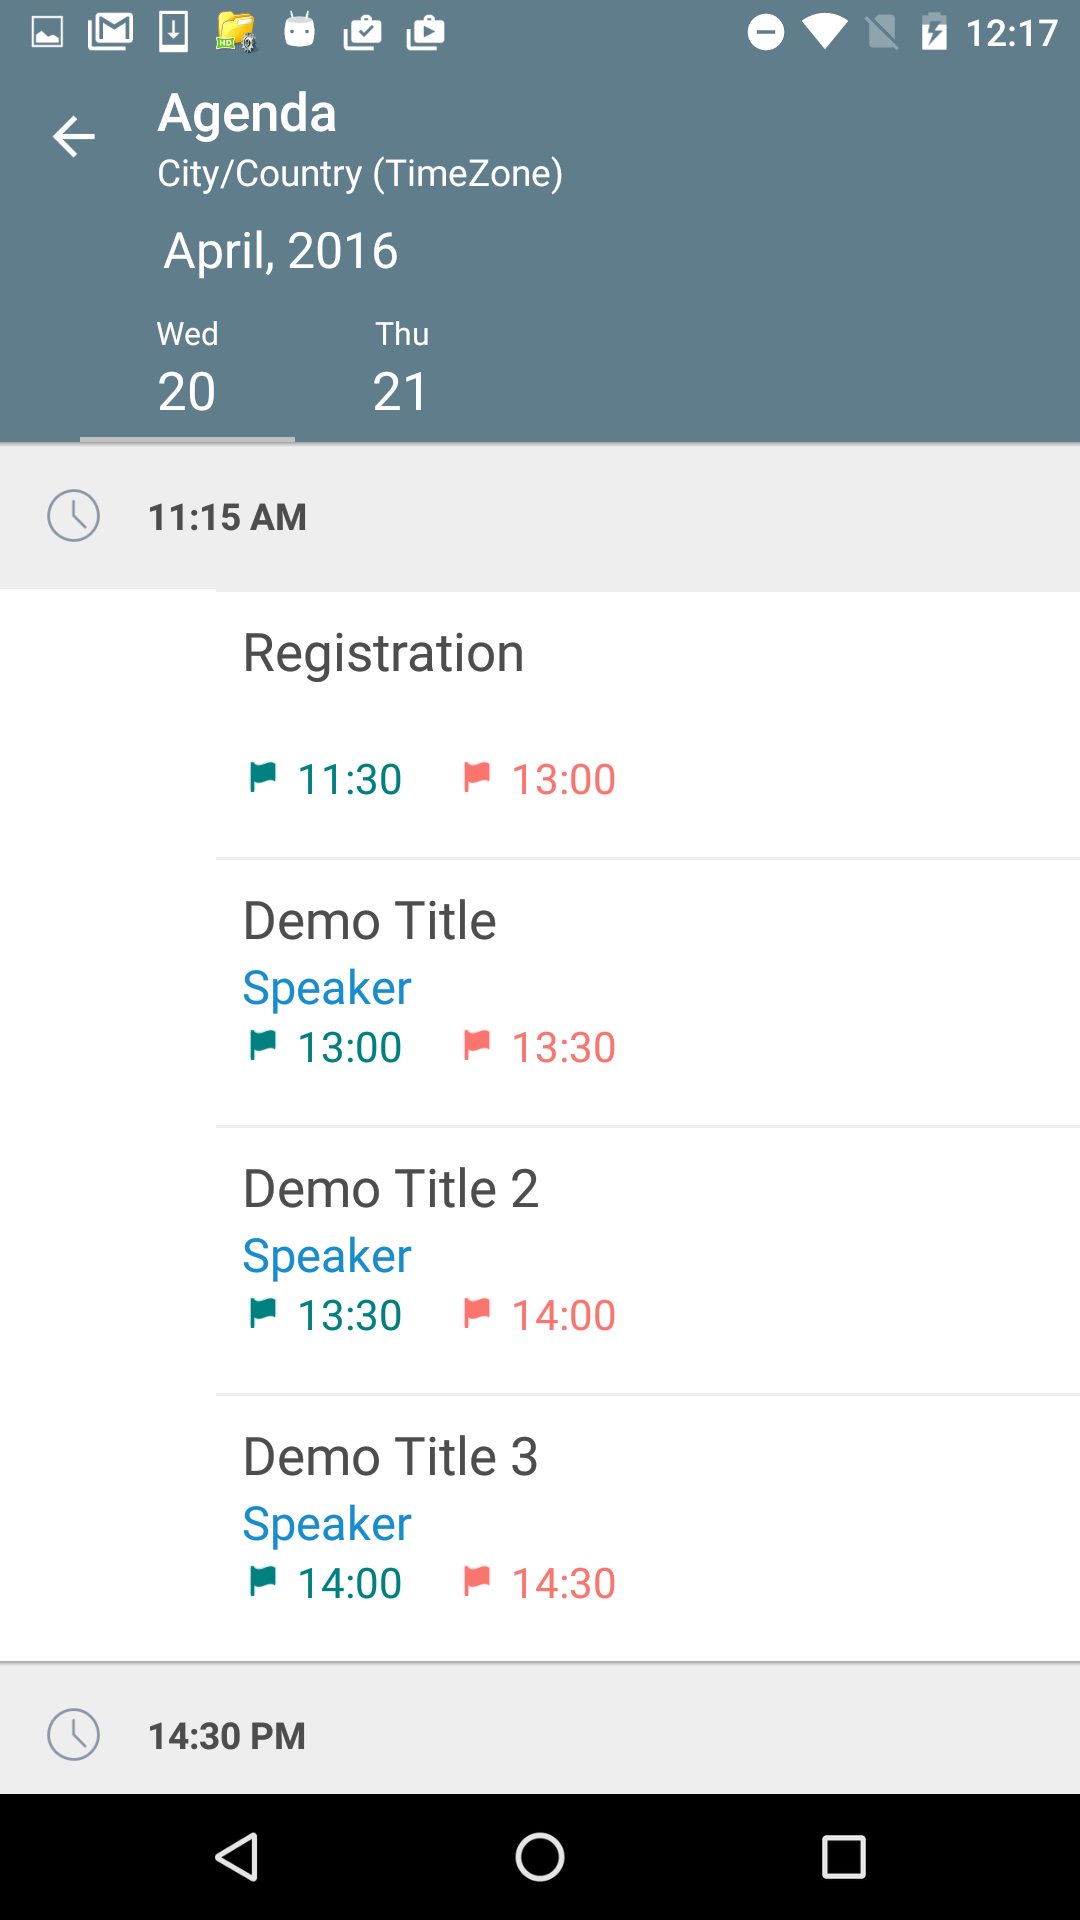Tap the green start flag for Registration
The height and width of the screenshot is (1920, 1080).
pyautogui.click(x=262, y=777)
